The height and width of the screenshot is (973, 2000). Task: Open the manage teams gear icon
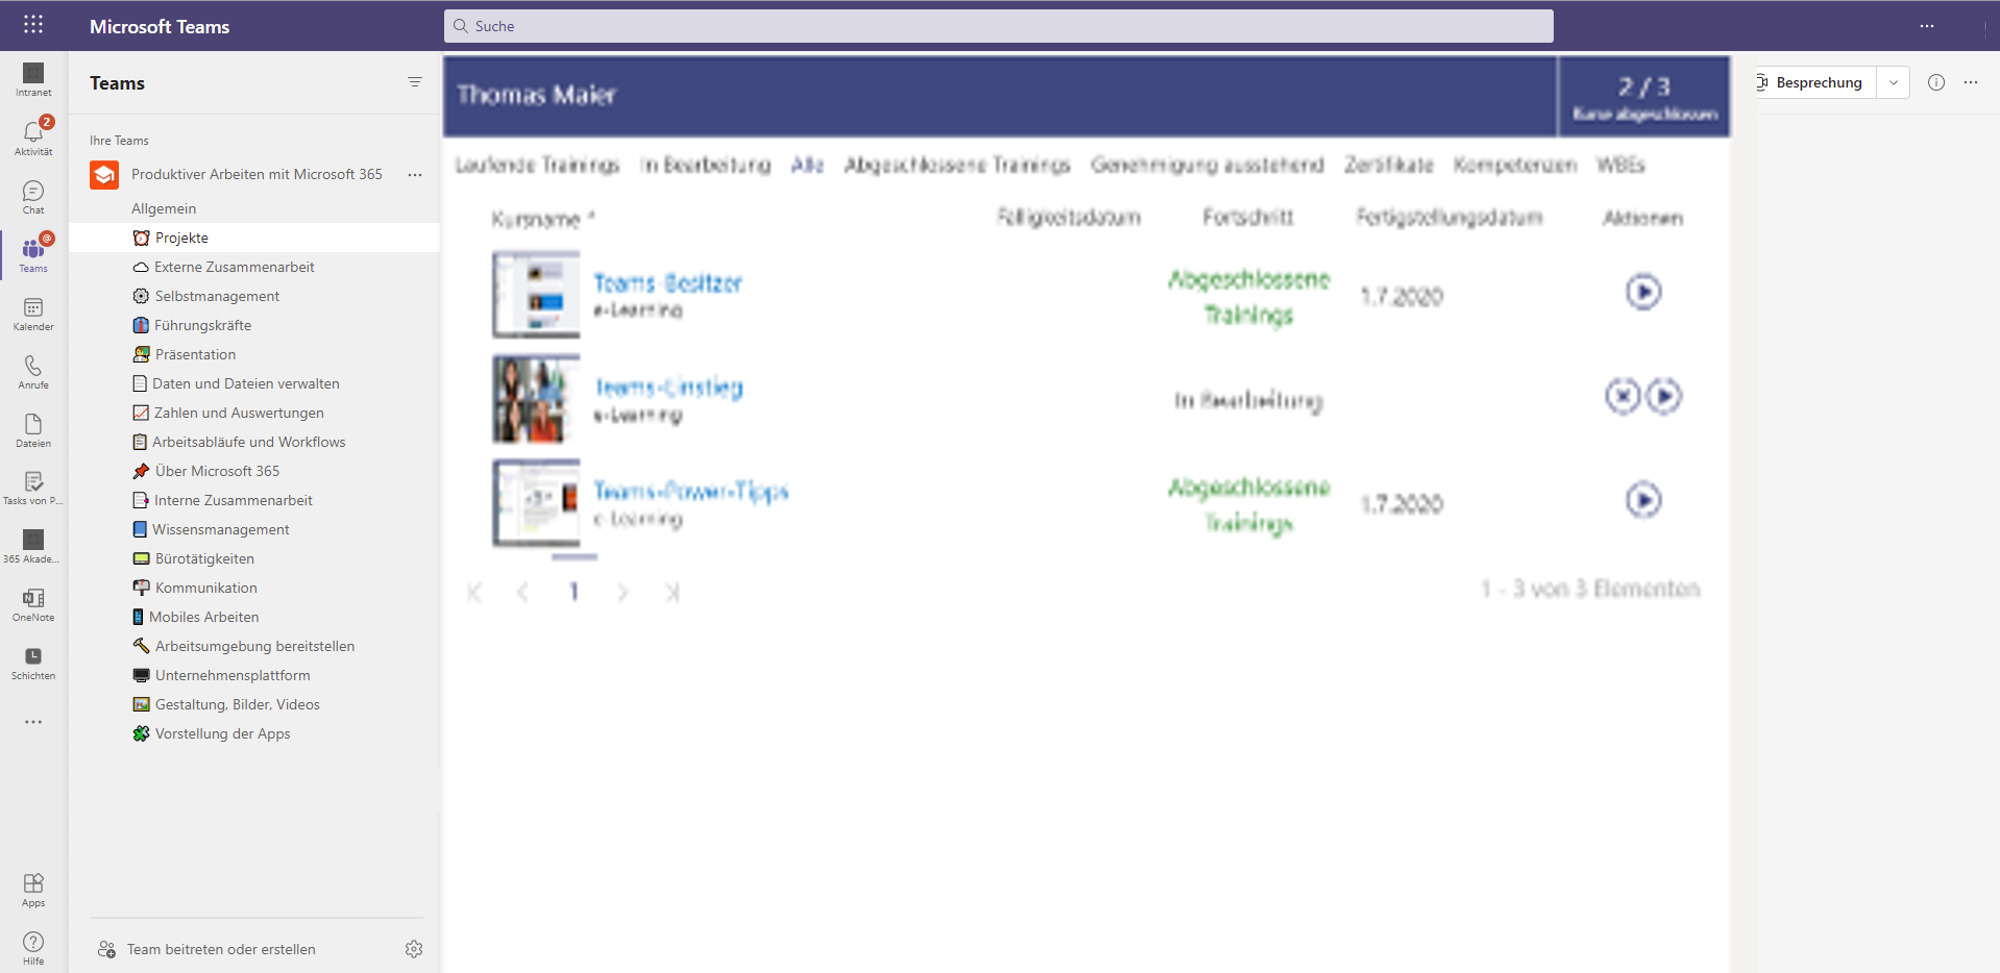[x=414, y=949]
